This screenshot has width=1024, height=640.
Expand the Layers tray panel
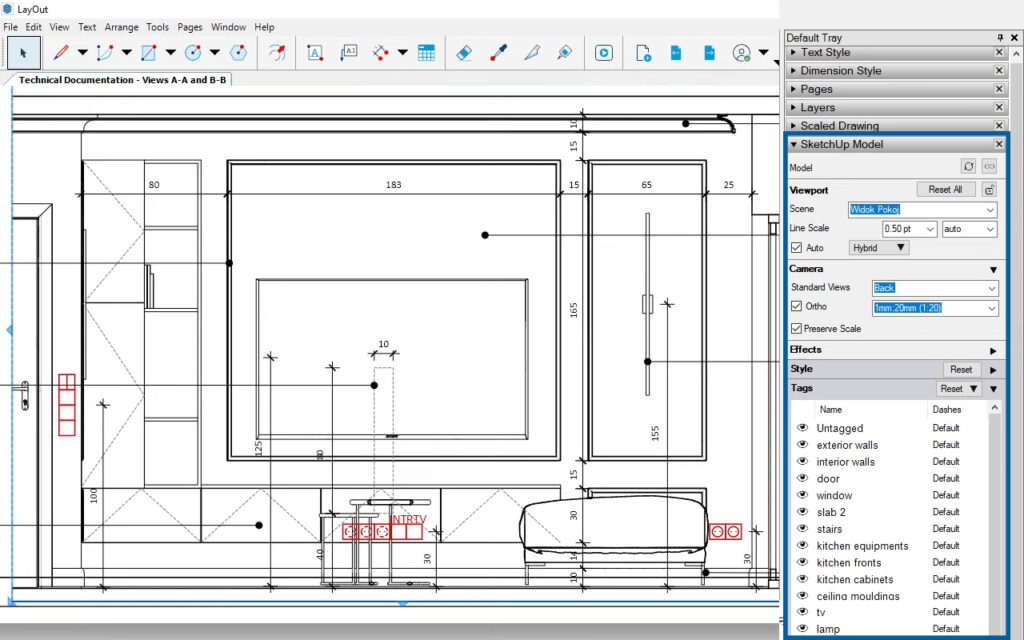[817, 107]
